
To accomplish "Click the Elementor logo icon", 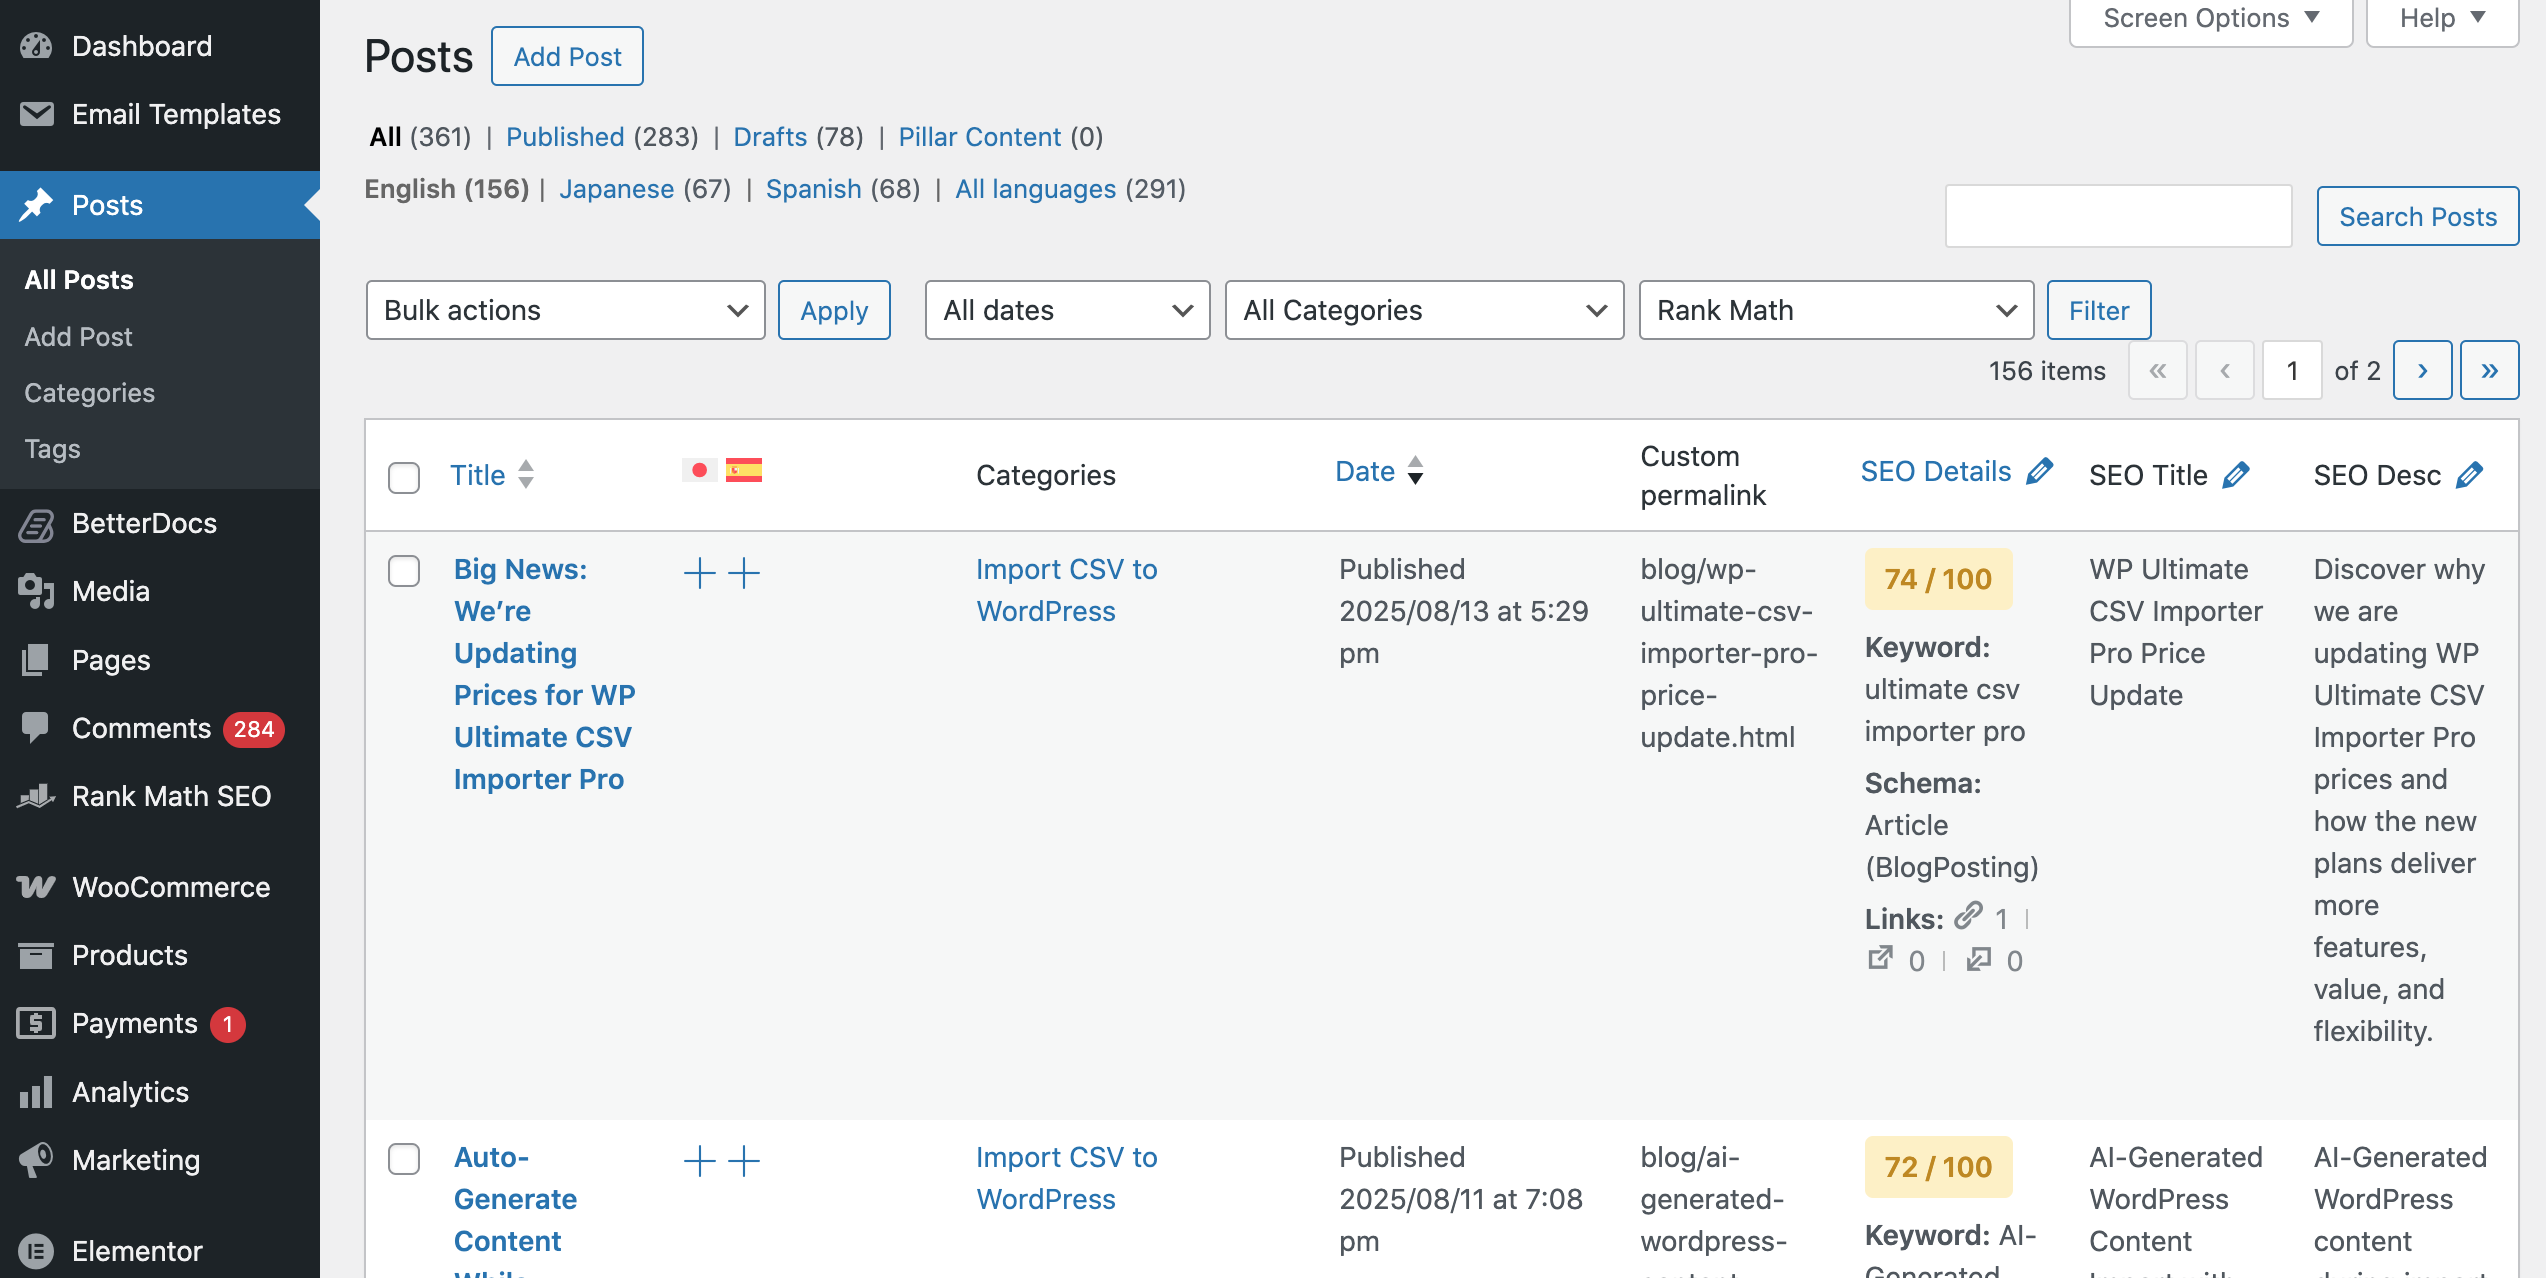I will [x=37, y=1251].
